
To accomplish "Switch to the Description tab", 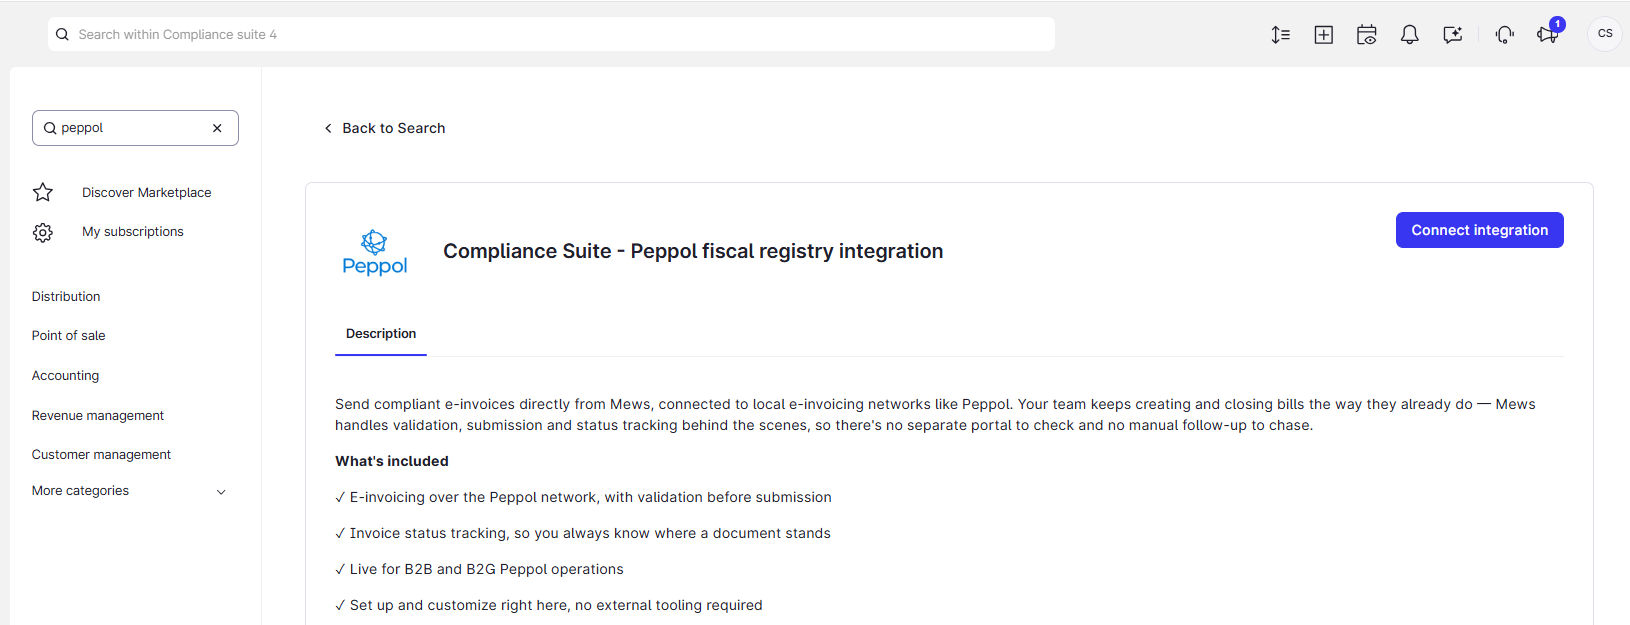I will click(381, 334).
